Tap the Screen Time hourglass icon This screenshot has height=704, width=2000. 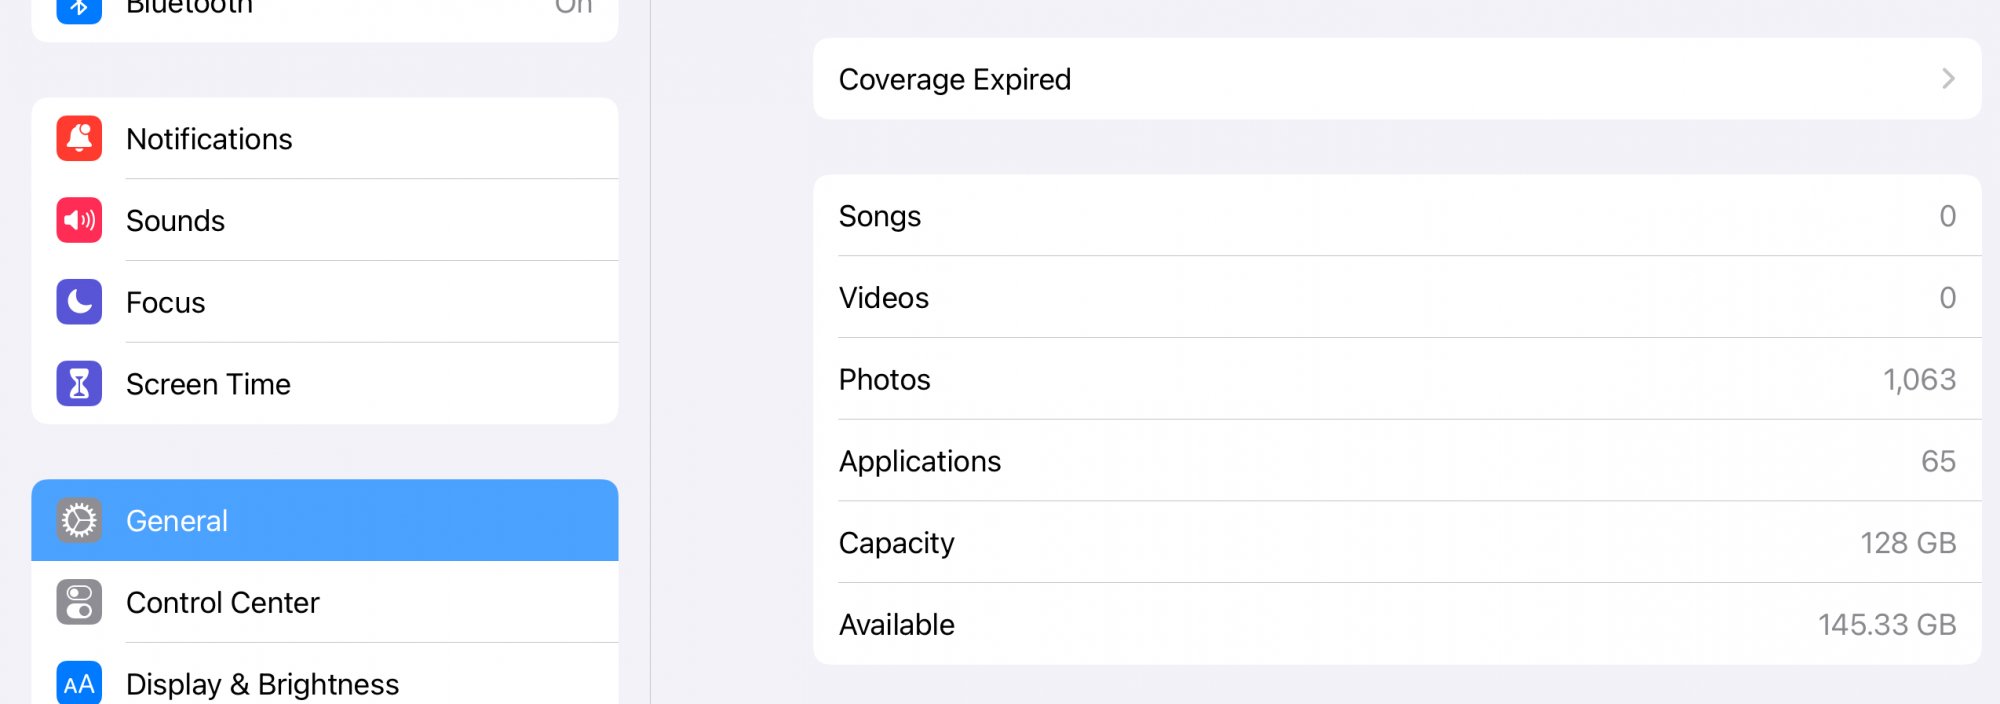point(79,384)
